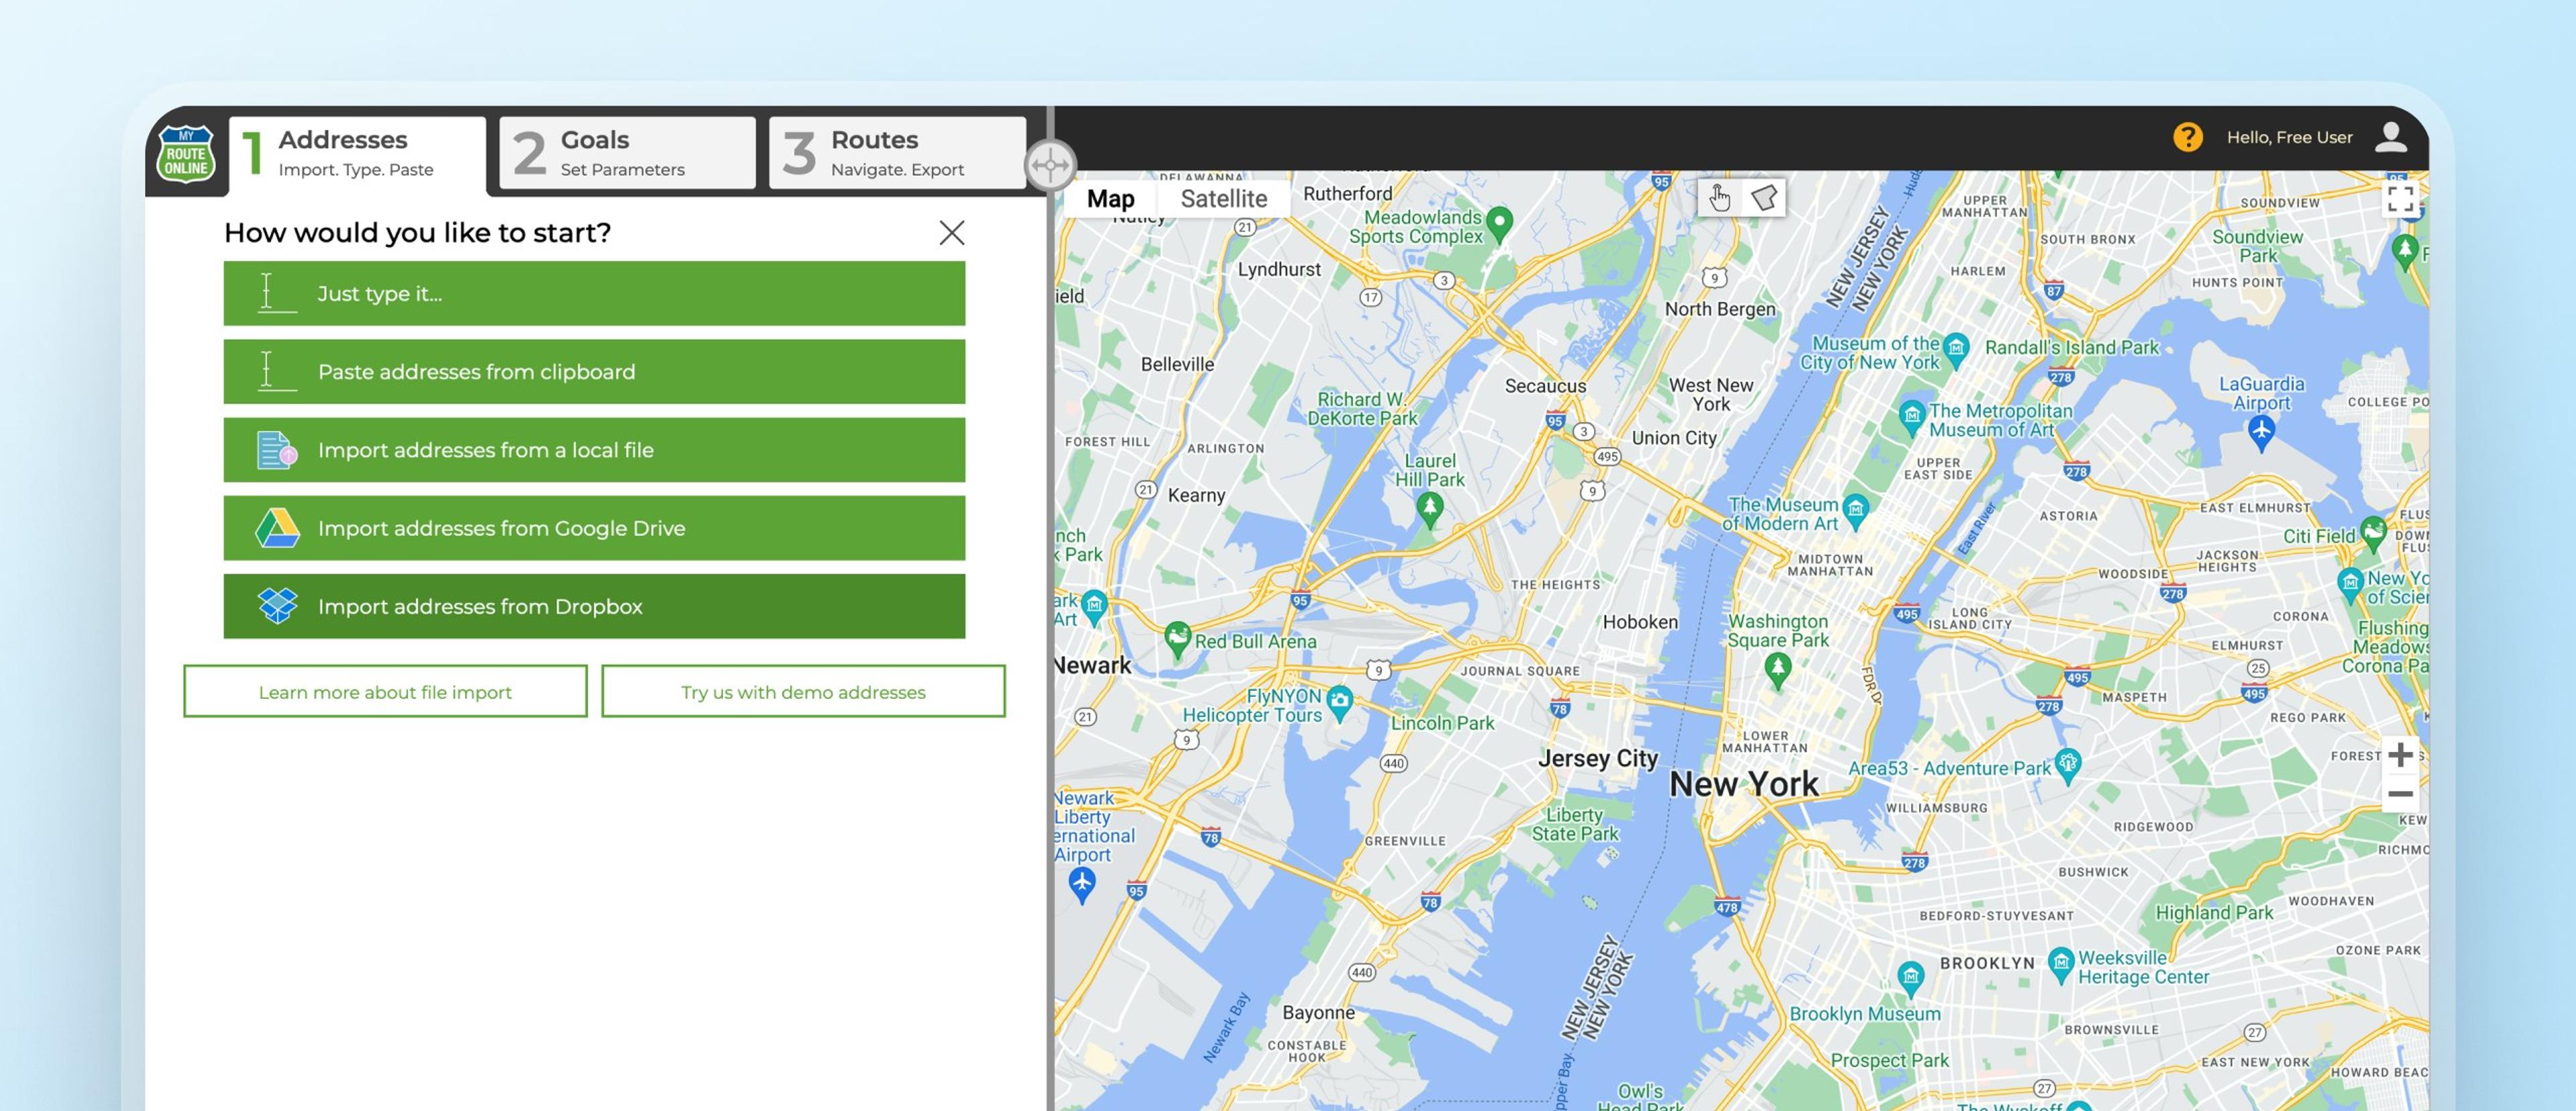Switch to standard Map view

[x=1110, y=198]
